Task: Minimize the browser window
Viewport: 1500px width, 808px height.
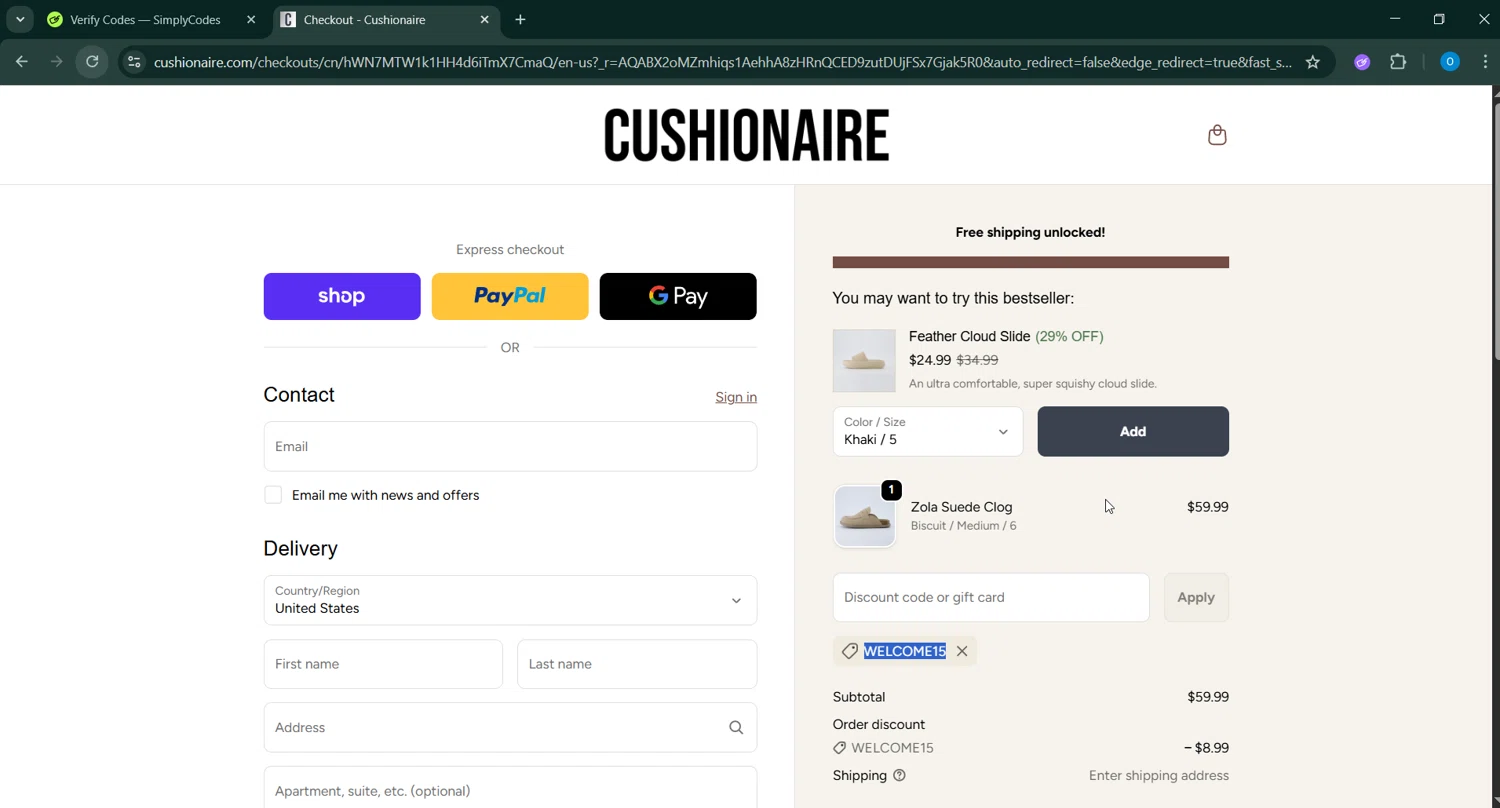Action: click(1395, 19)
